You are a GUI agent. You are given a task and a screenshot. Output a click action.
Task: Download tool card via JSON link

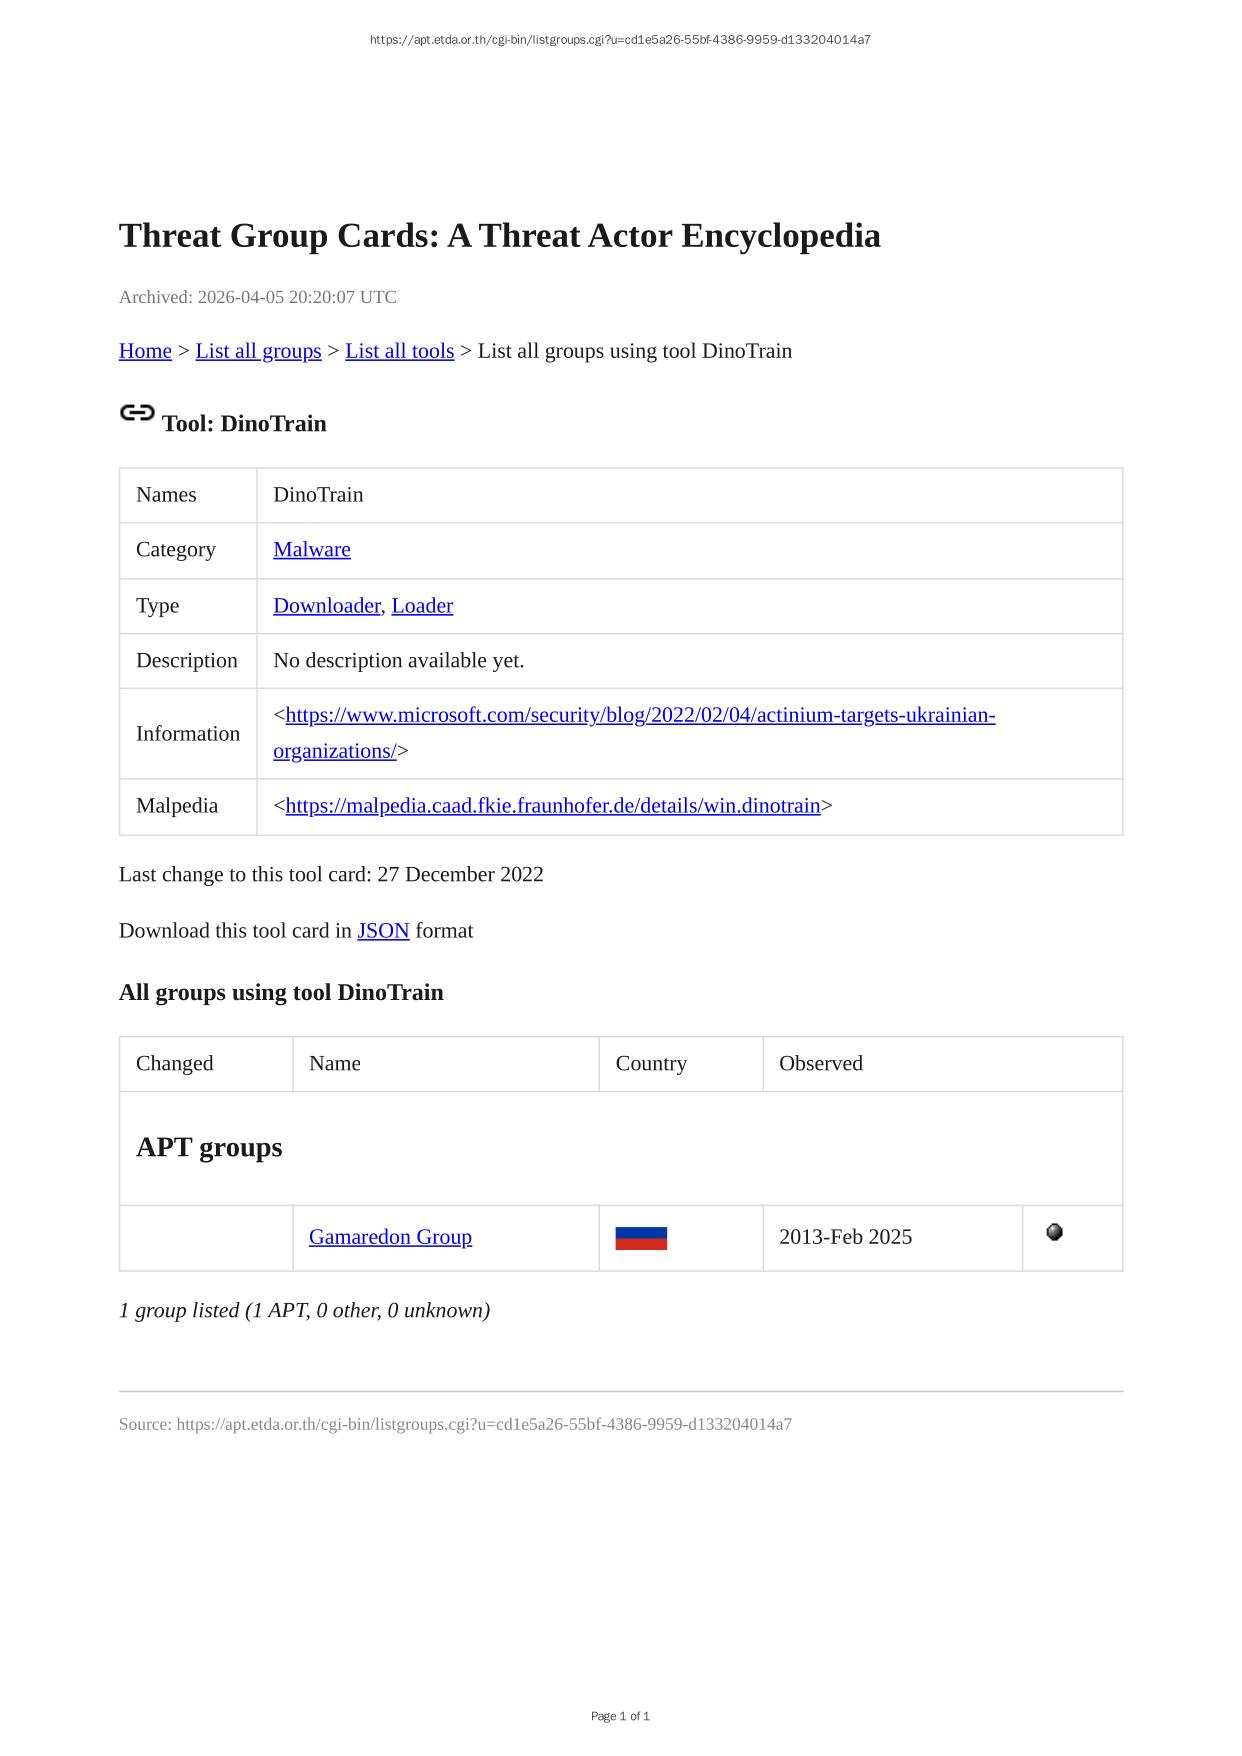(383, 930)
